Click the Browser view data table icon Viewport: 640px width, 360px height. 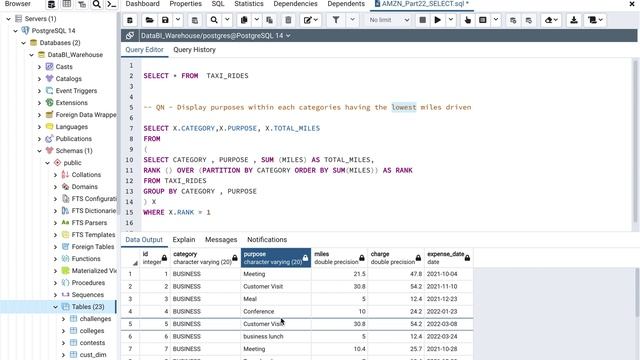coord(67,4)
